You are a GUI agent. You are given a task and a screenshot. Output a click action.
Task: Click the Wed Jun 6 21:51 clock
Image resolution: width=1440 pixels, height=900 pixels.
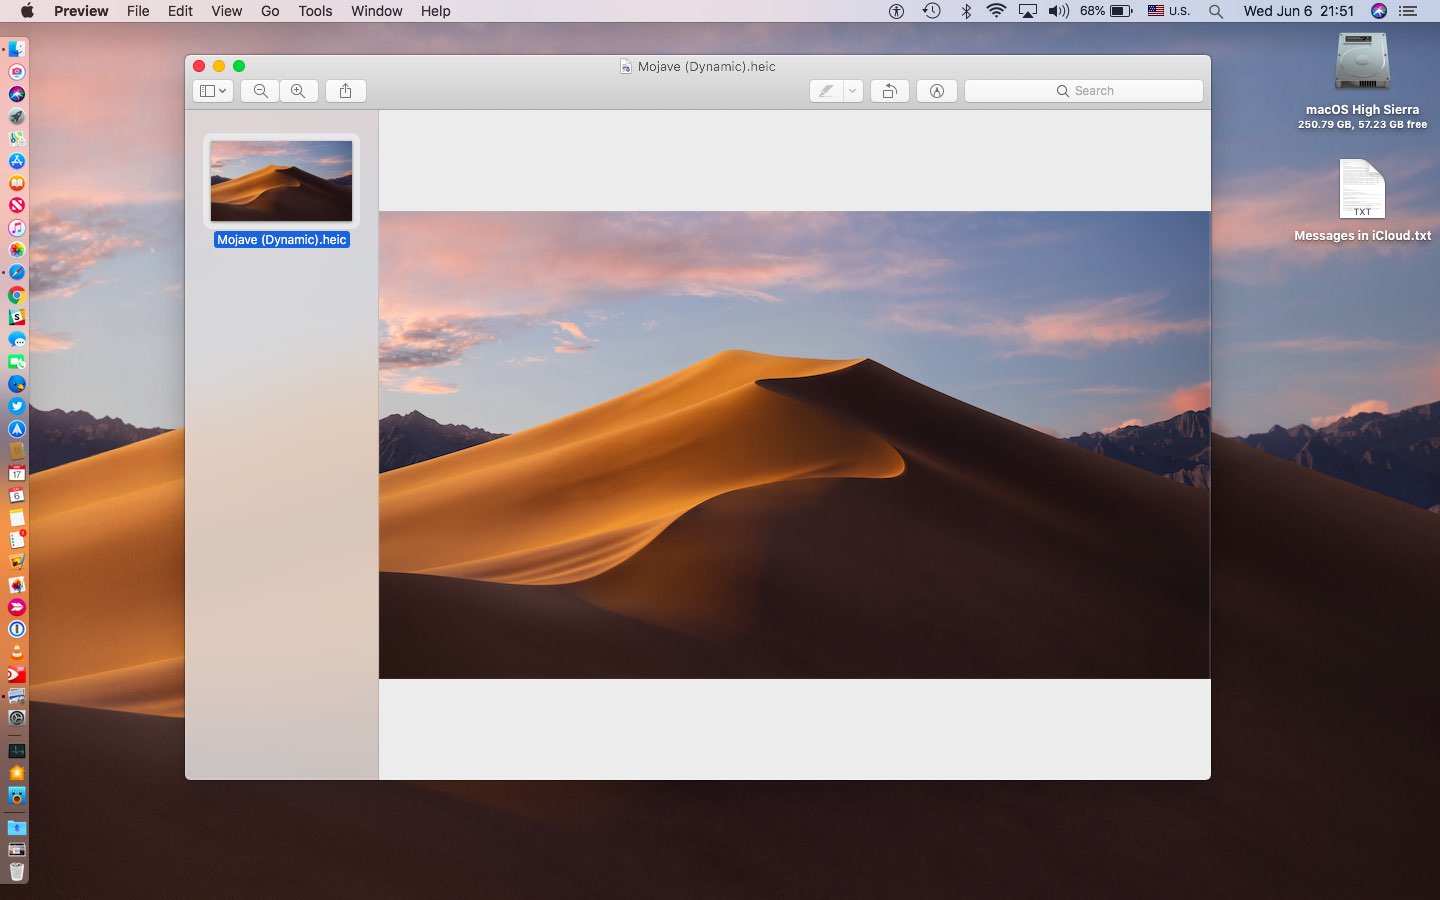(x=1298, y=11)
